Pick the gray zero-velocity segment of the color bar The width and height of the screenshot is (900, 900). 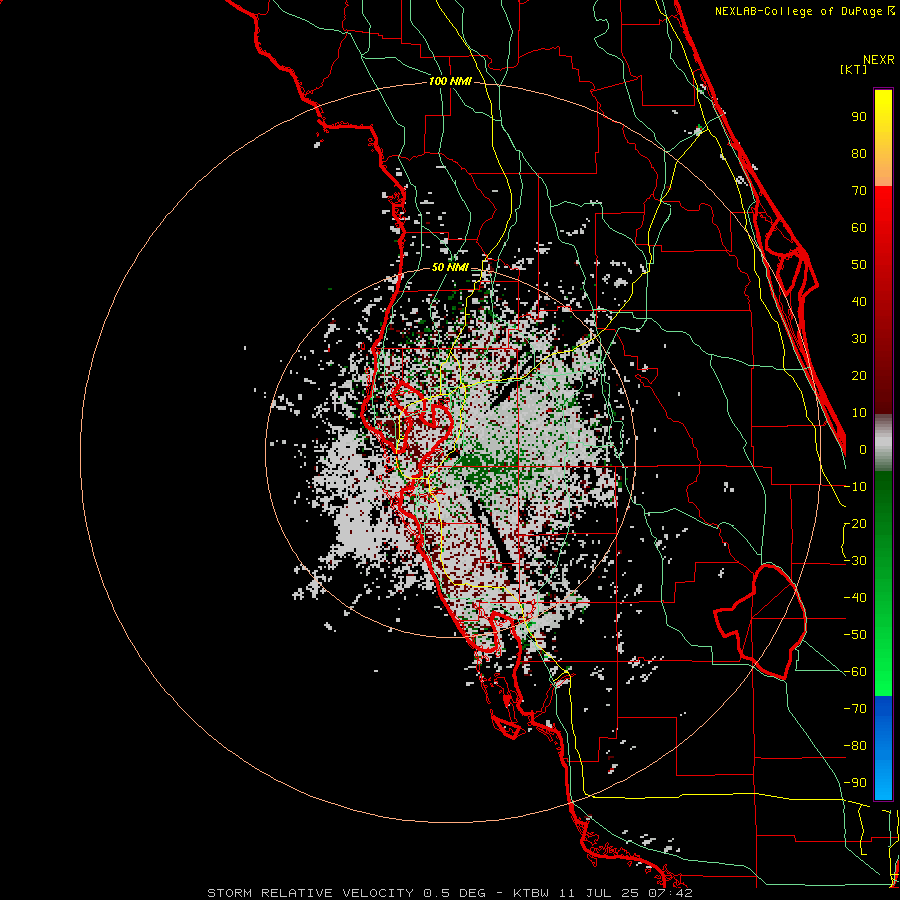coord(883,442)
